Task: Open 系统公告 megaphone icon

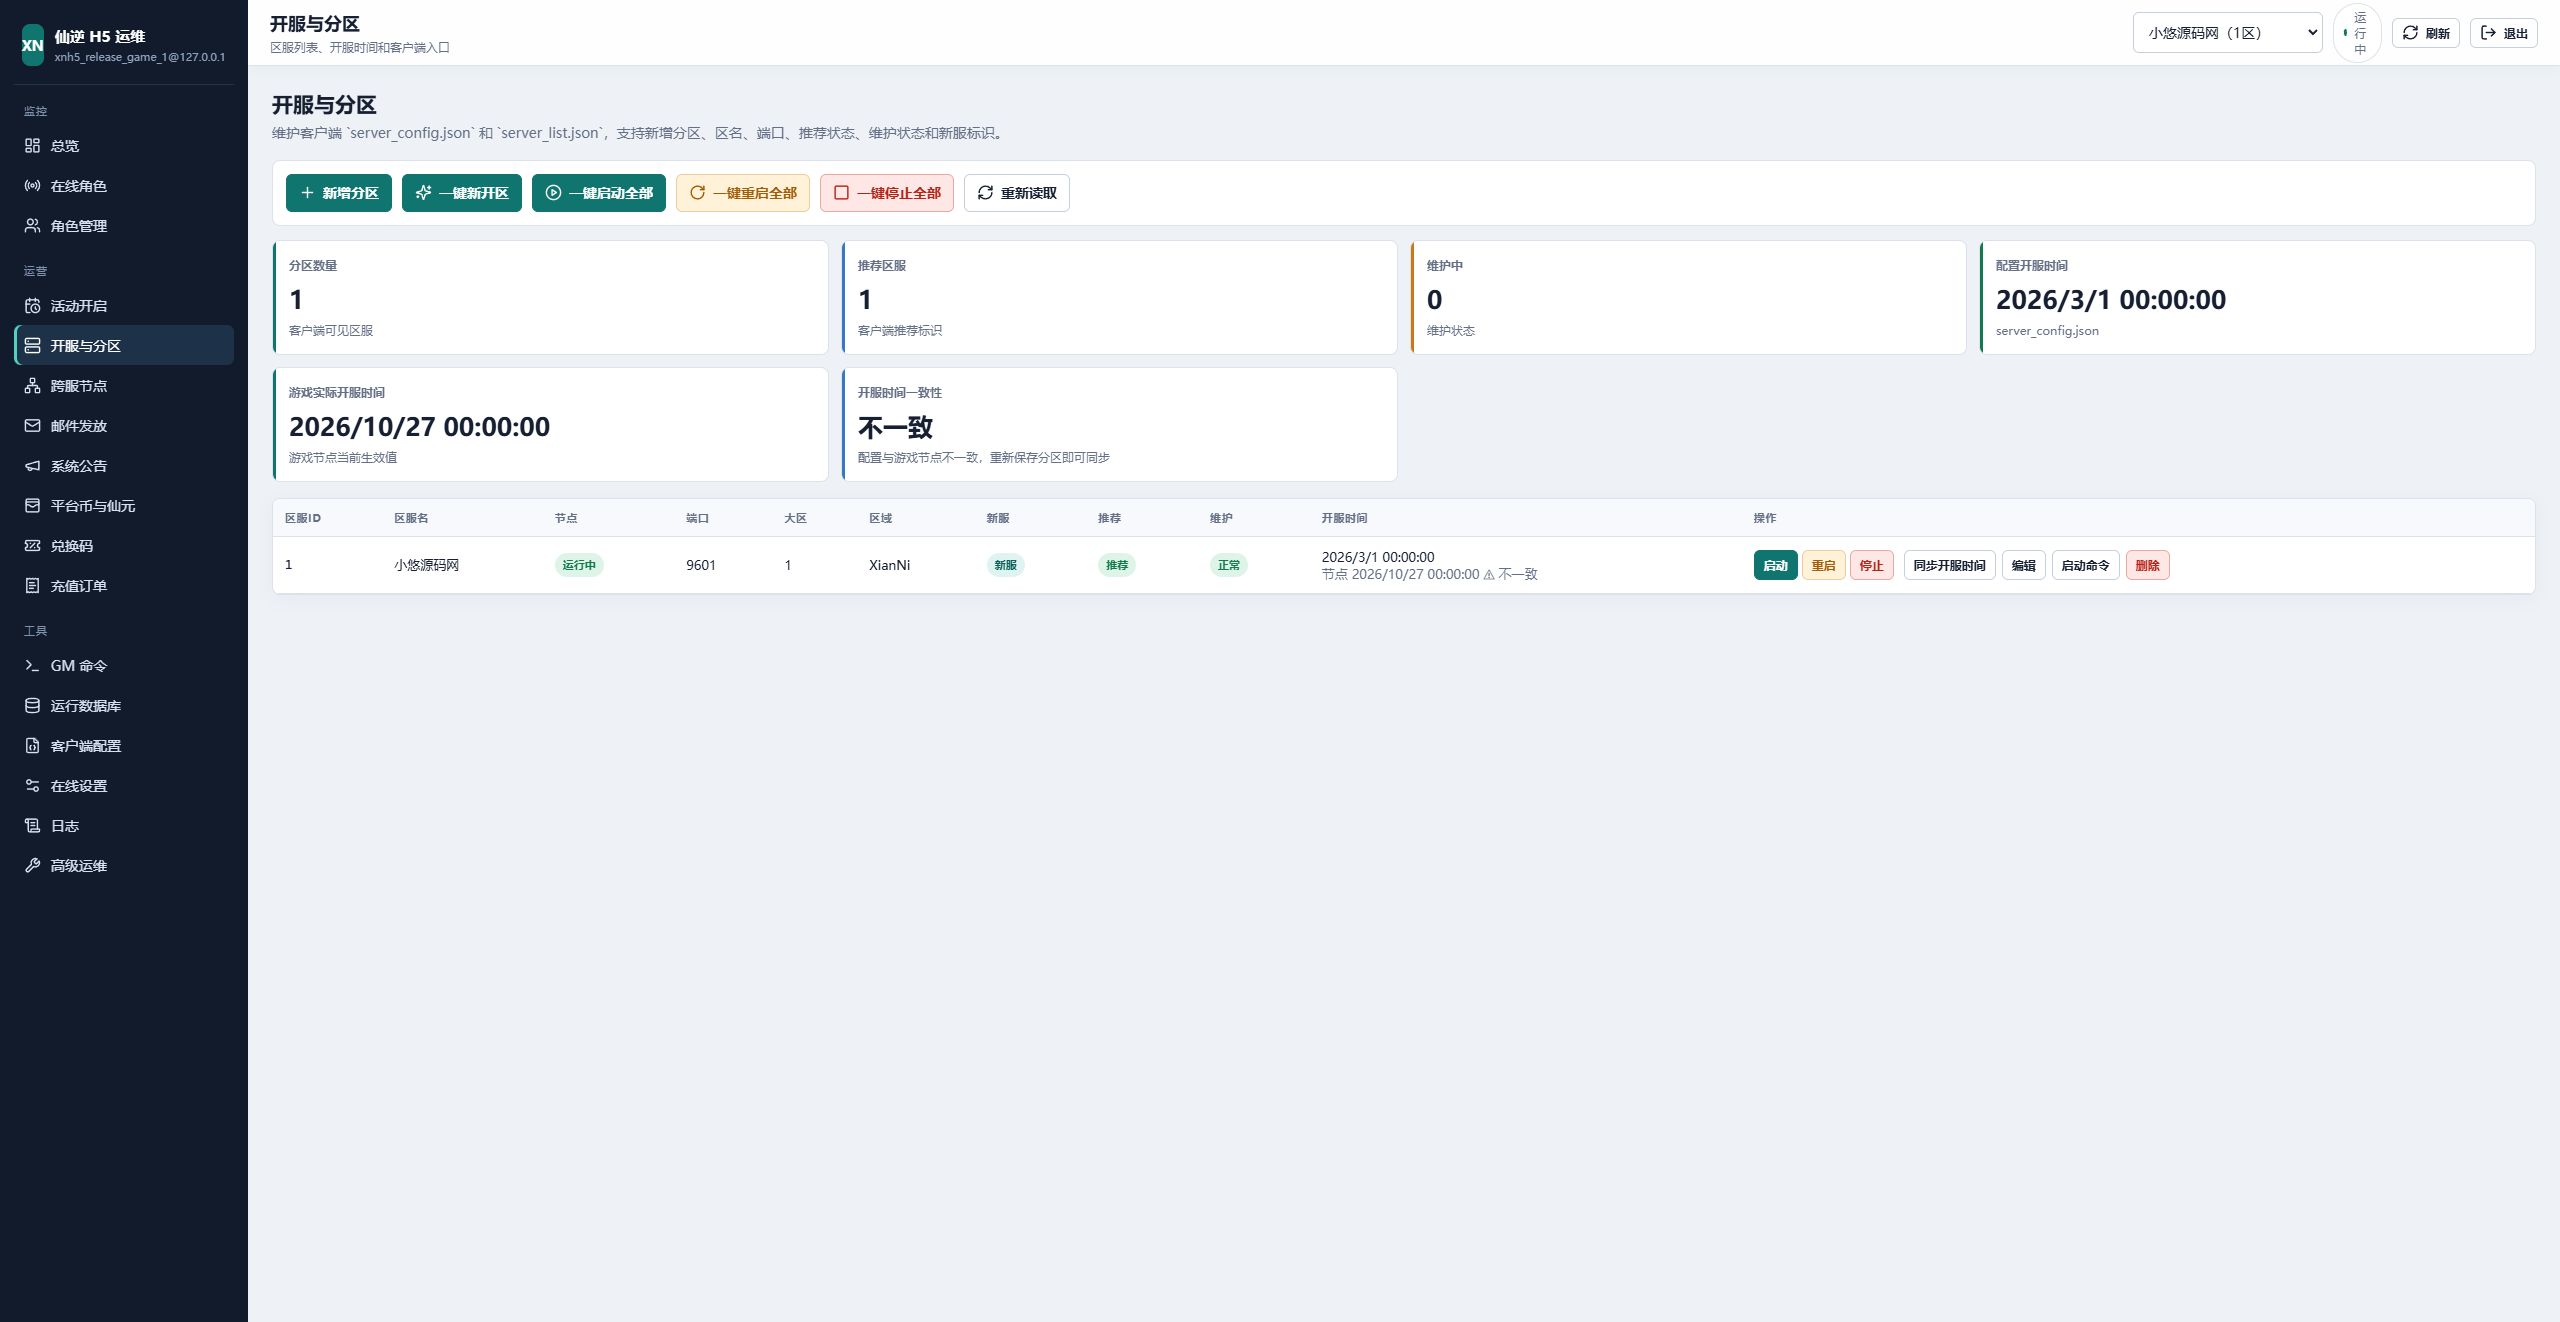Action: click(32, 466)
